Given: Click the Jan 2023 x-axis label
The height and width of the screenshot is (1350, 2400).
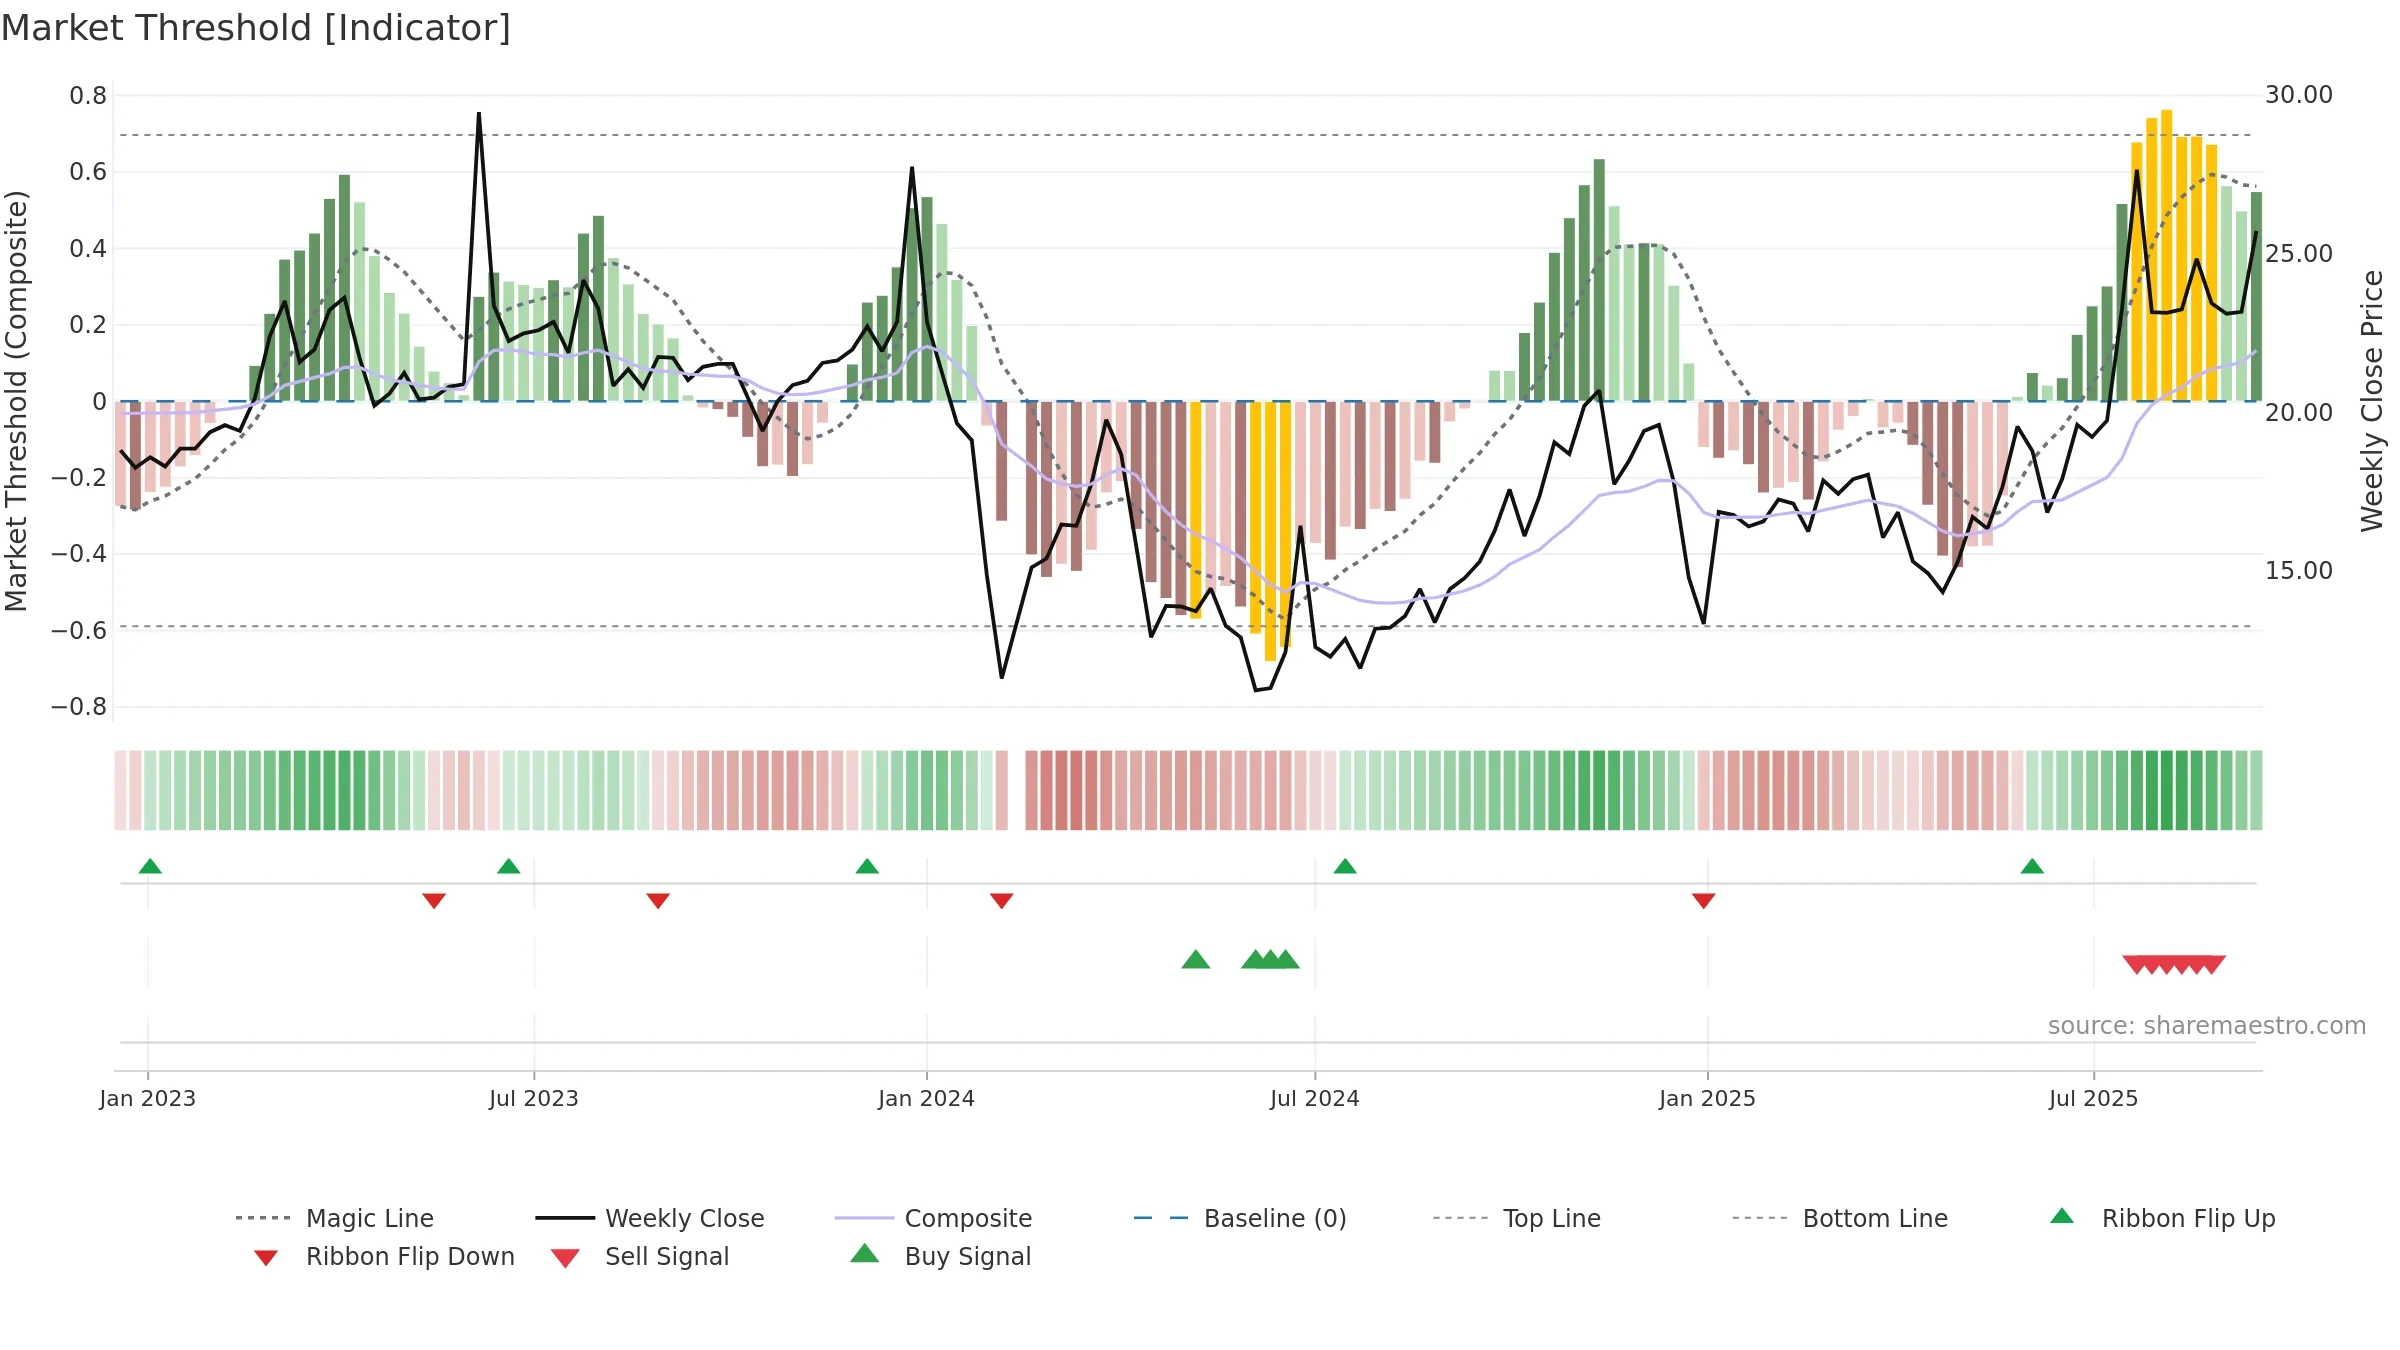Looking at the screenshot, I should [148, 1098].
